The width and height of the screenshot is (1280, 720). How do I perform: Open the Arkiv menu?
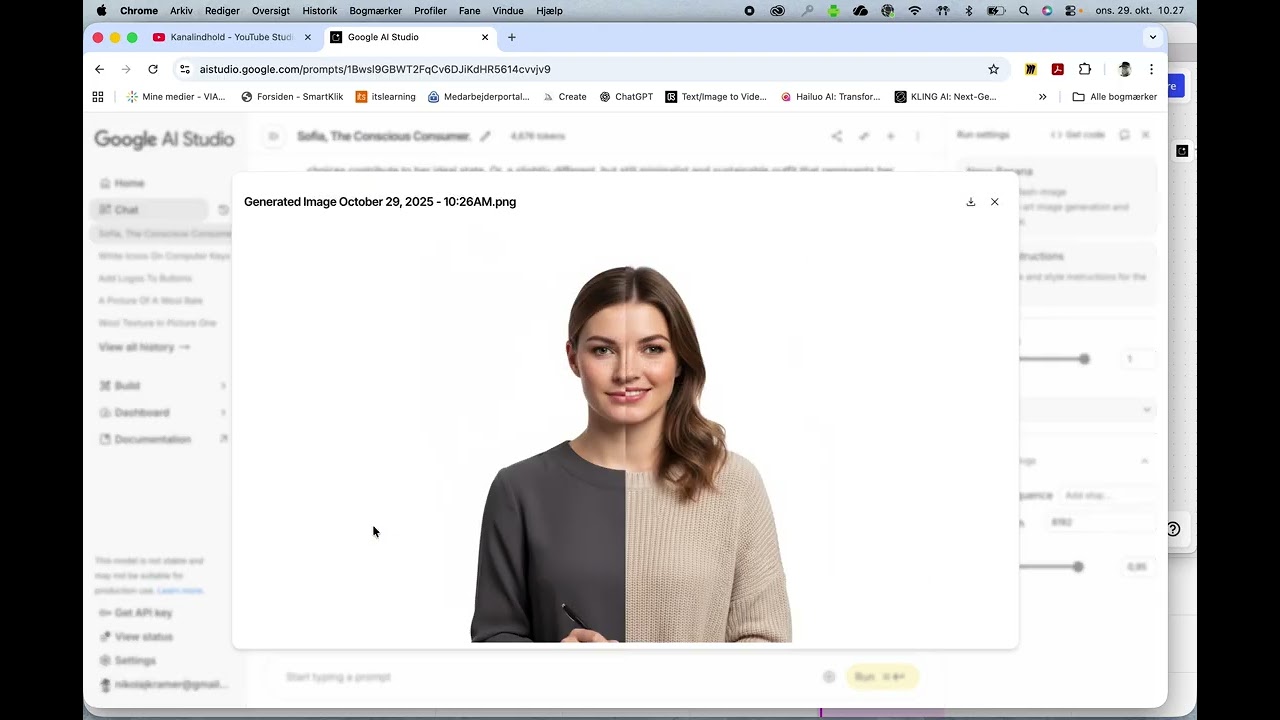coord(181,10)
